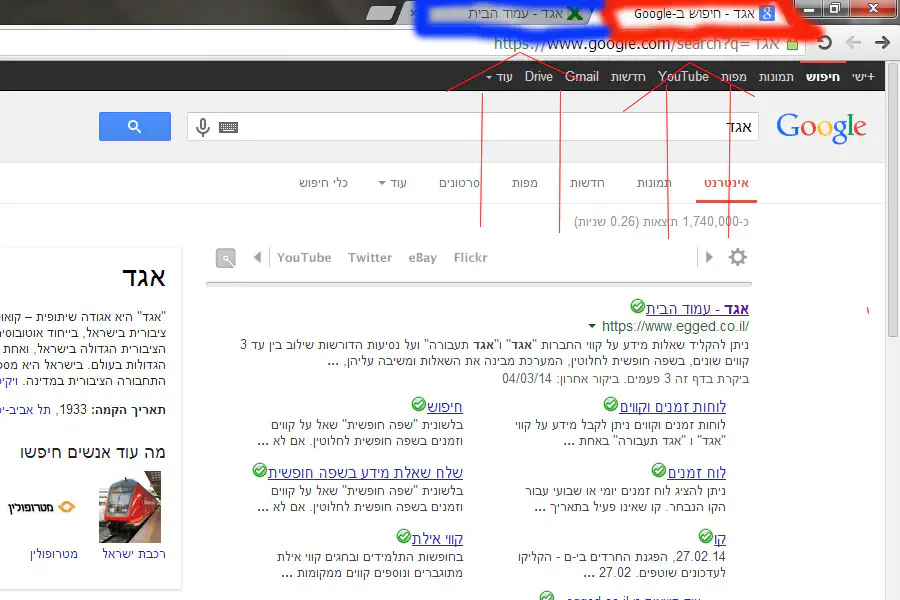Click the Google logo

tap(821, 127)
